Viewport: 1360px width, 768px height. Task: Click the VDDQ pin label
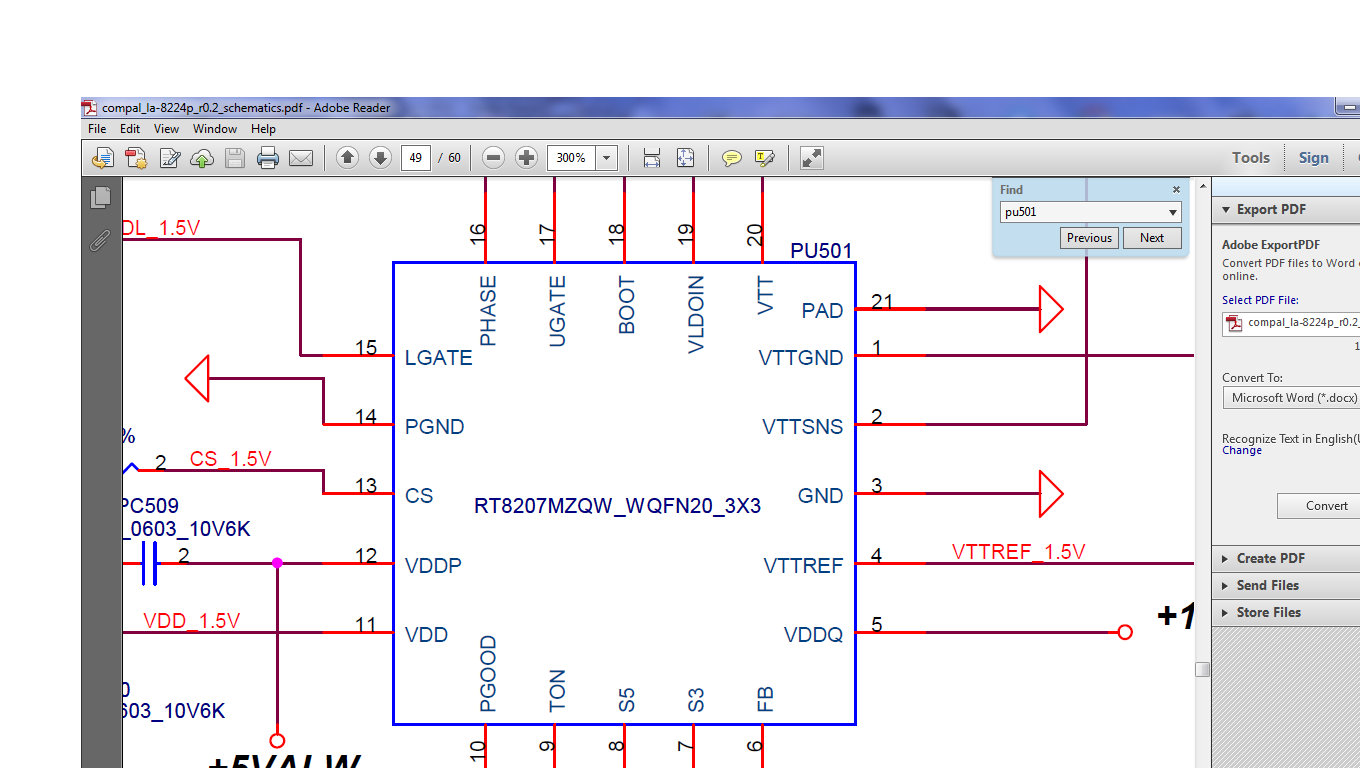point(813,635)
